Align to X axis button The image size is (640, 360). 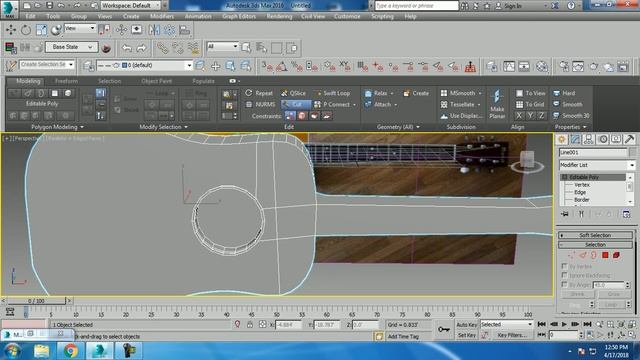(x=519, y=116)
